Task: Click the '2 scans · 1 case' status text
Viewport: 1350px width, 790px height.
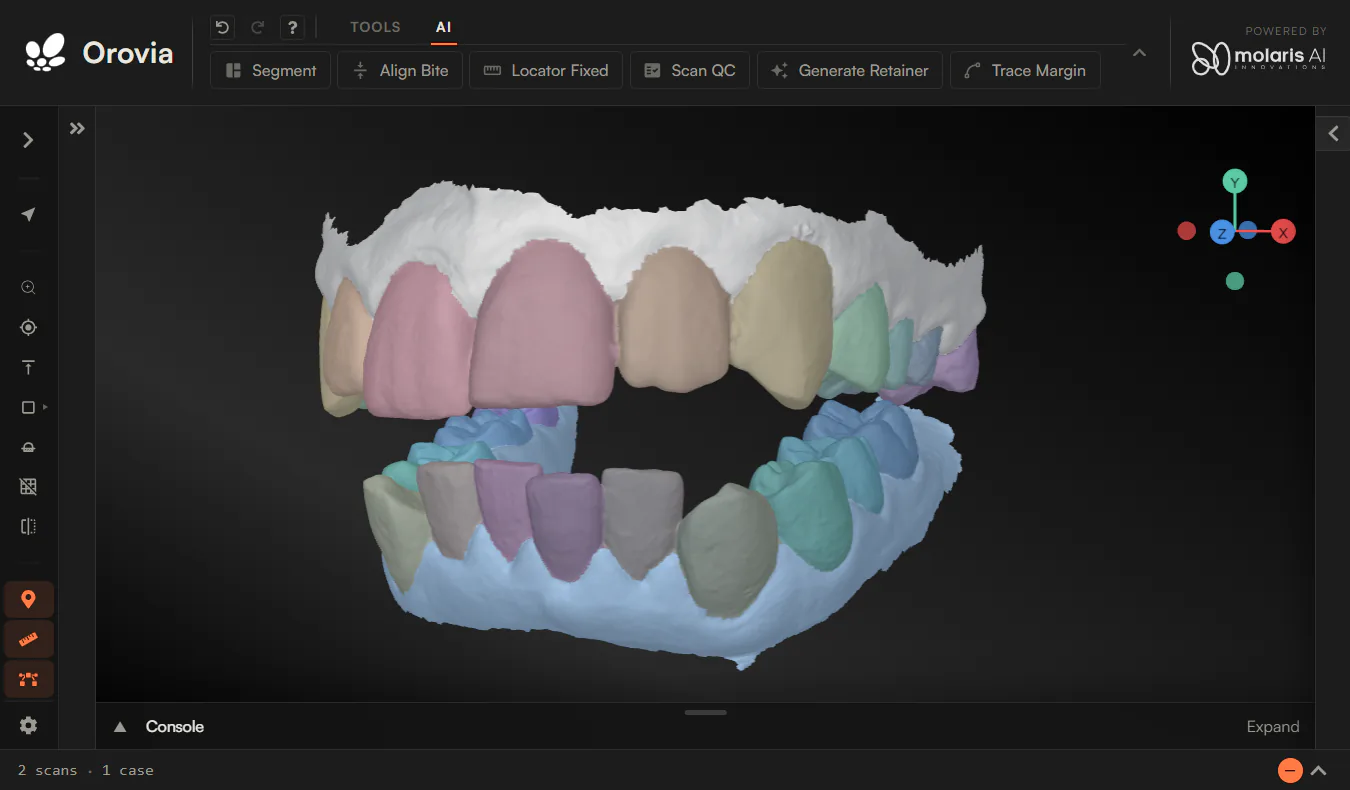Action: (86, 770)
